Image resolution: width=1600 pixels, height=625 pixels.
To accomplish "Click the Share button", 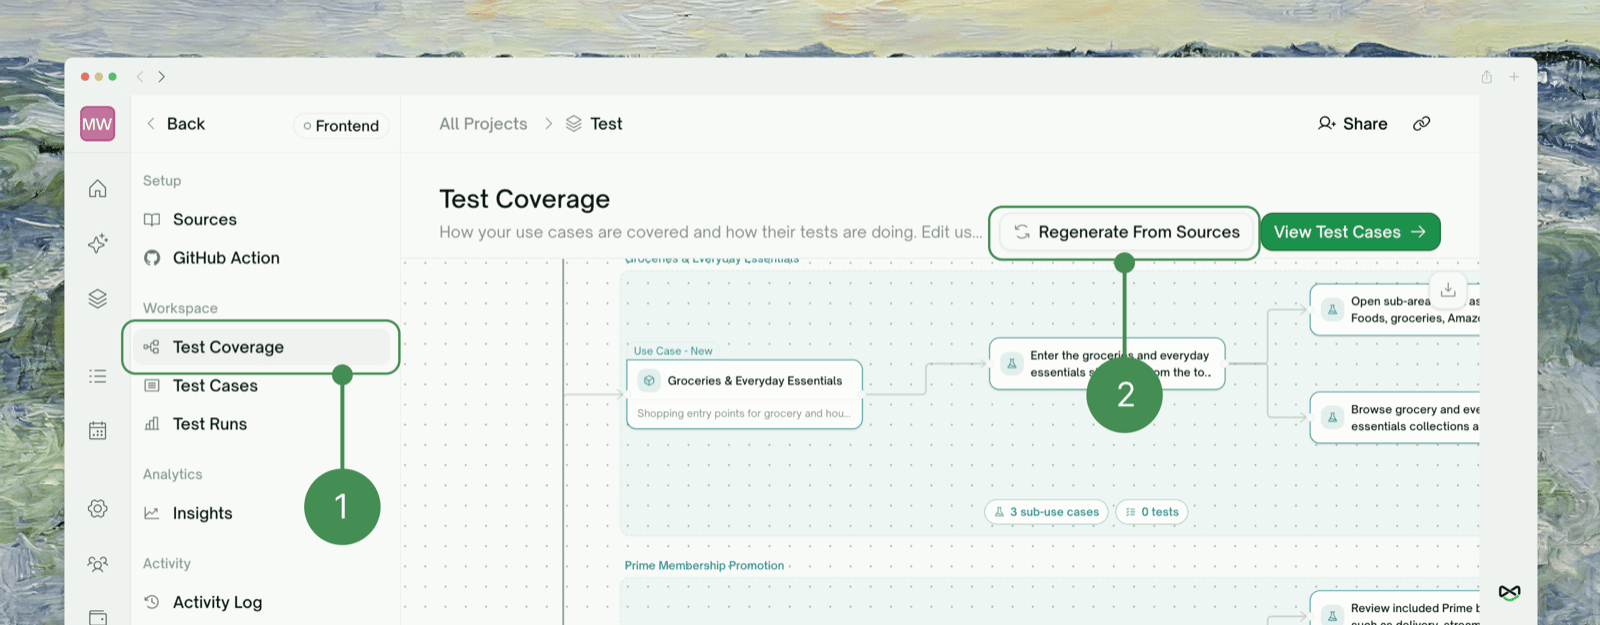I will click(x=1352, y=124).
